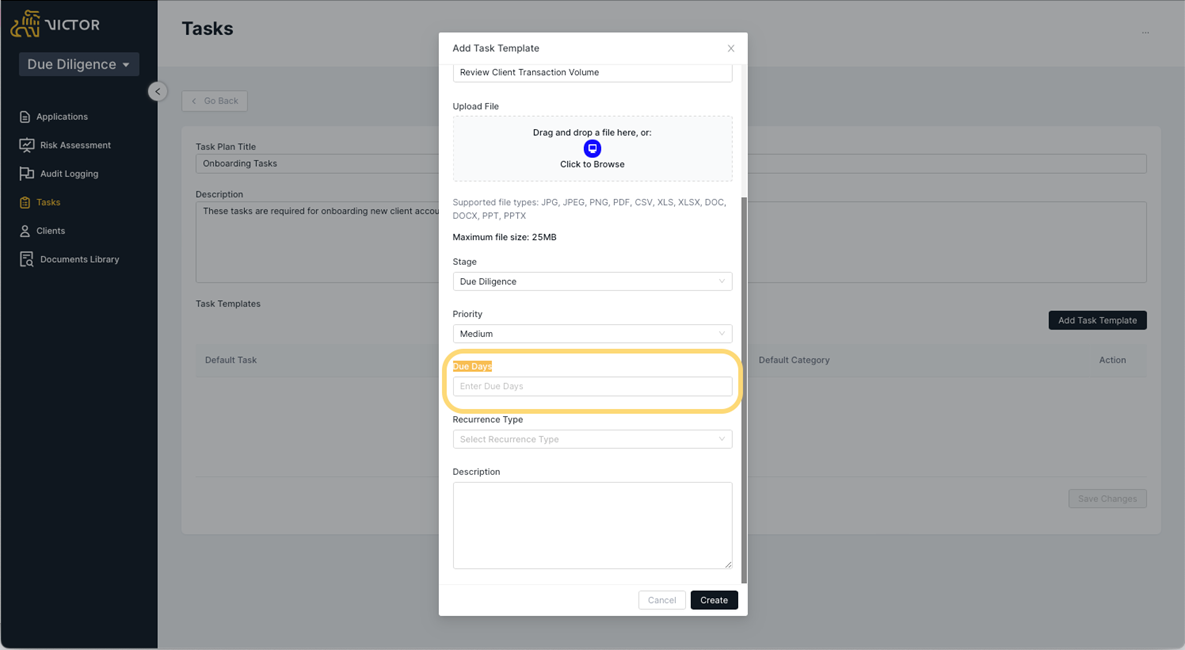Viewport: 1185px width, 650px height.
Task: Click the Task Templates section label
Action: [x=228, y=304]
